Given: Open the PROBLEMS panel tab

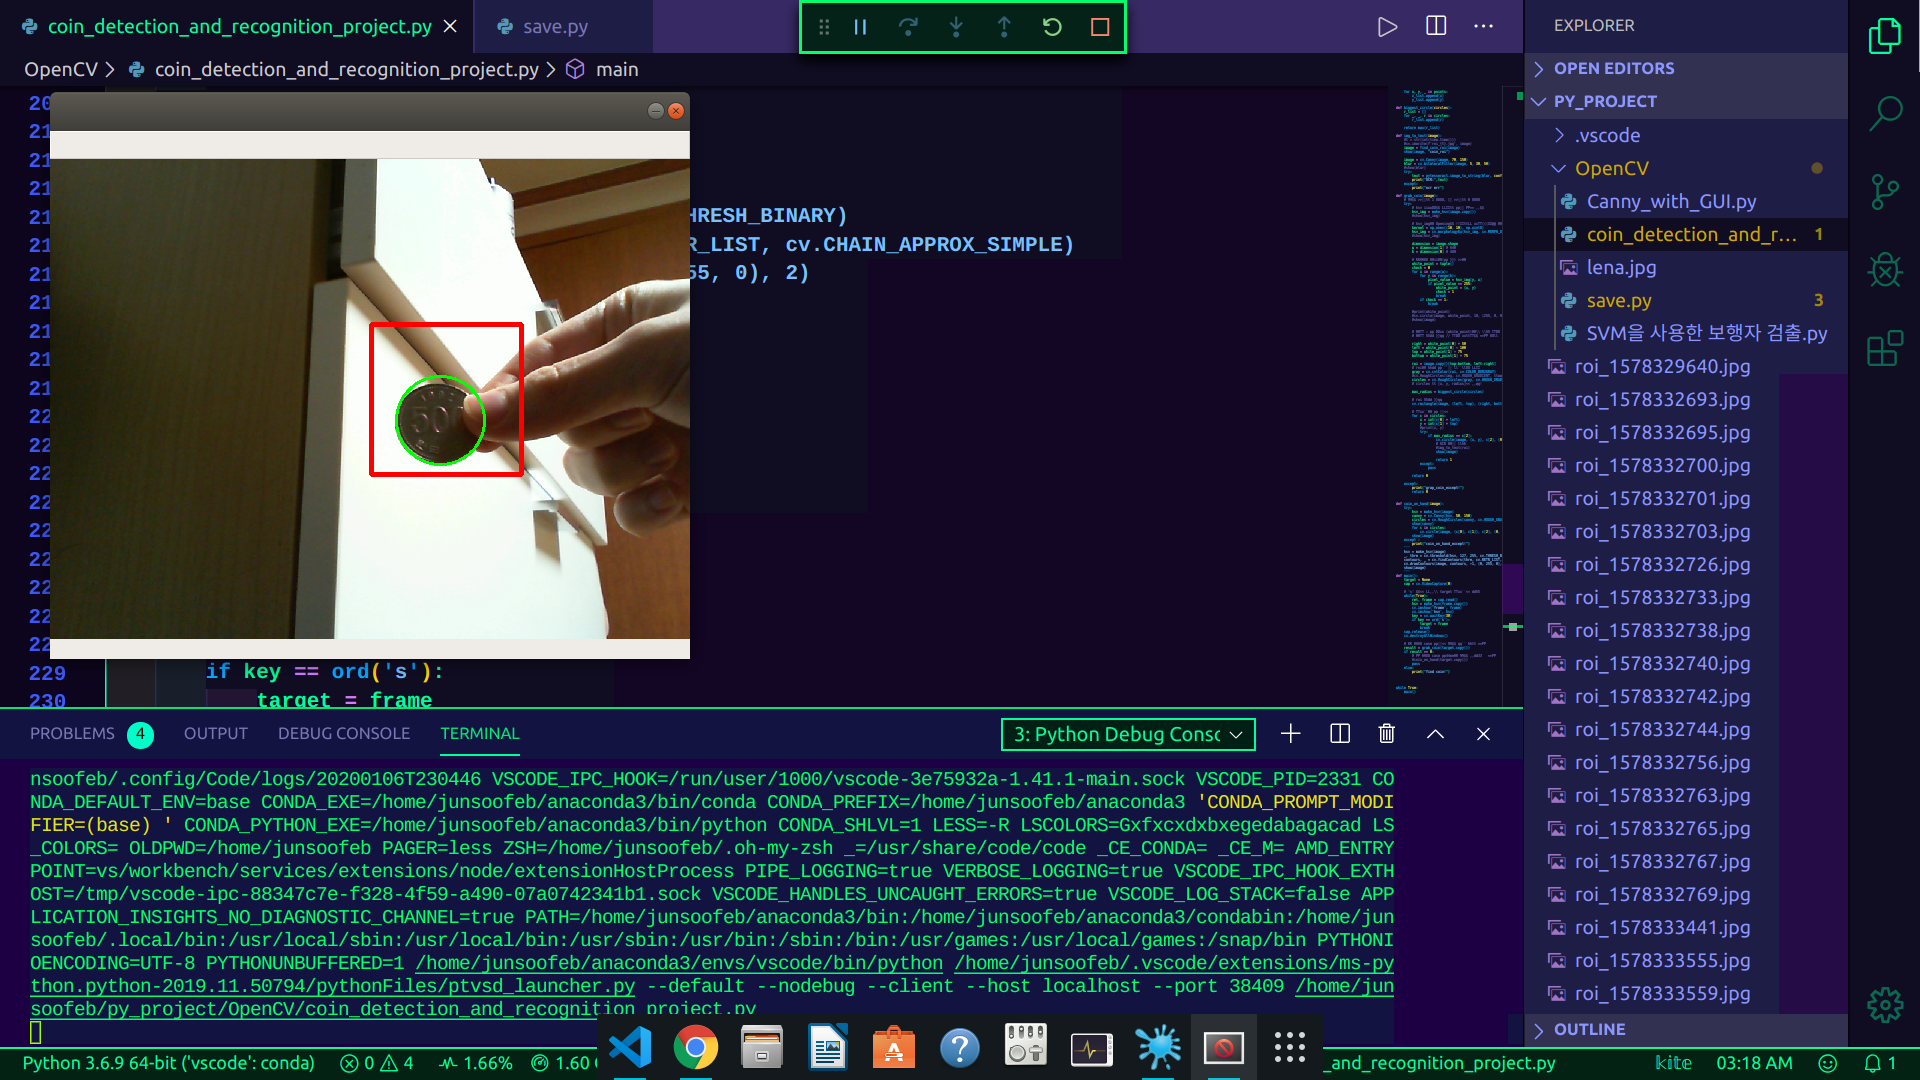Looking at the screenshot, I should coord(72,733).
